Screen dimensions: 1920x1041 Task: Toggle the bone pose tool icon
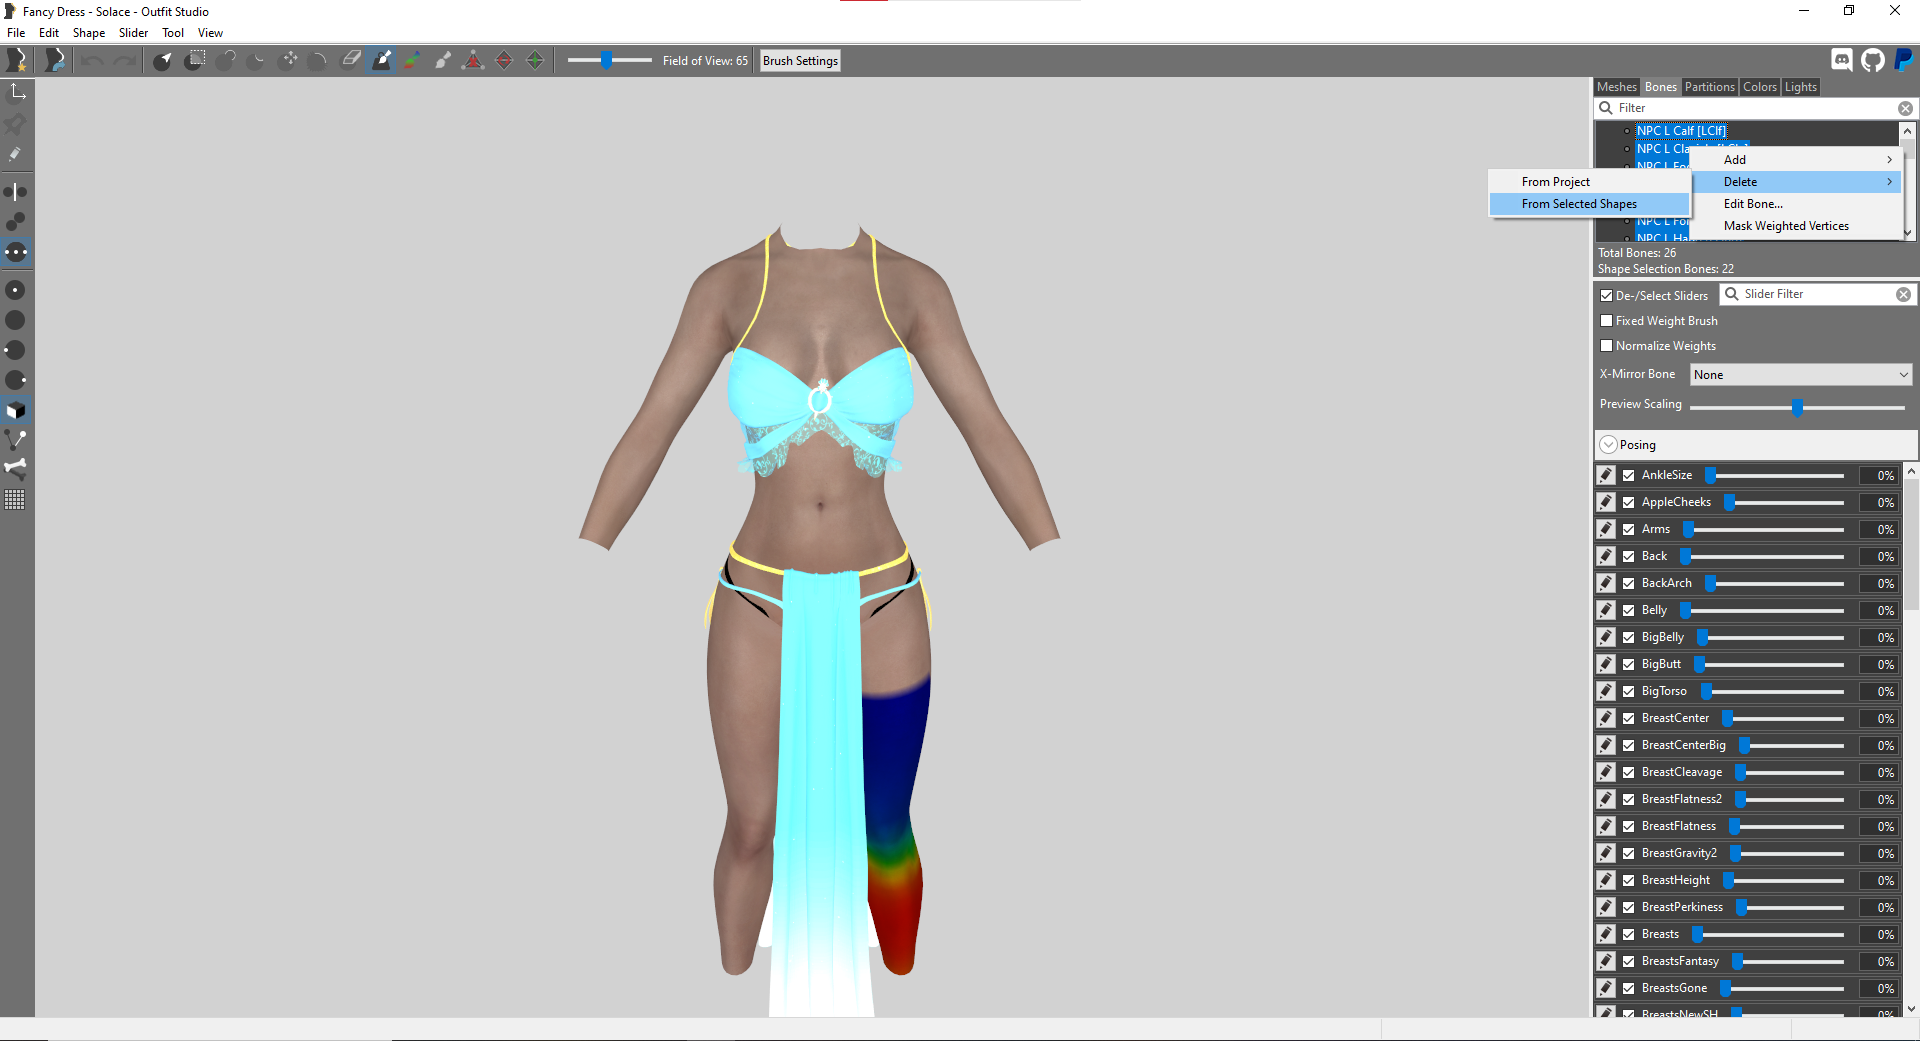tap(15, 468)
